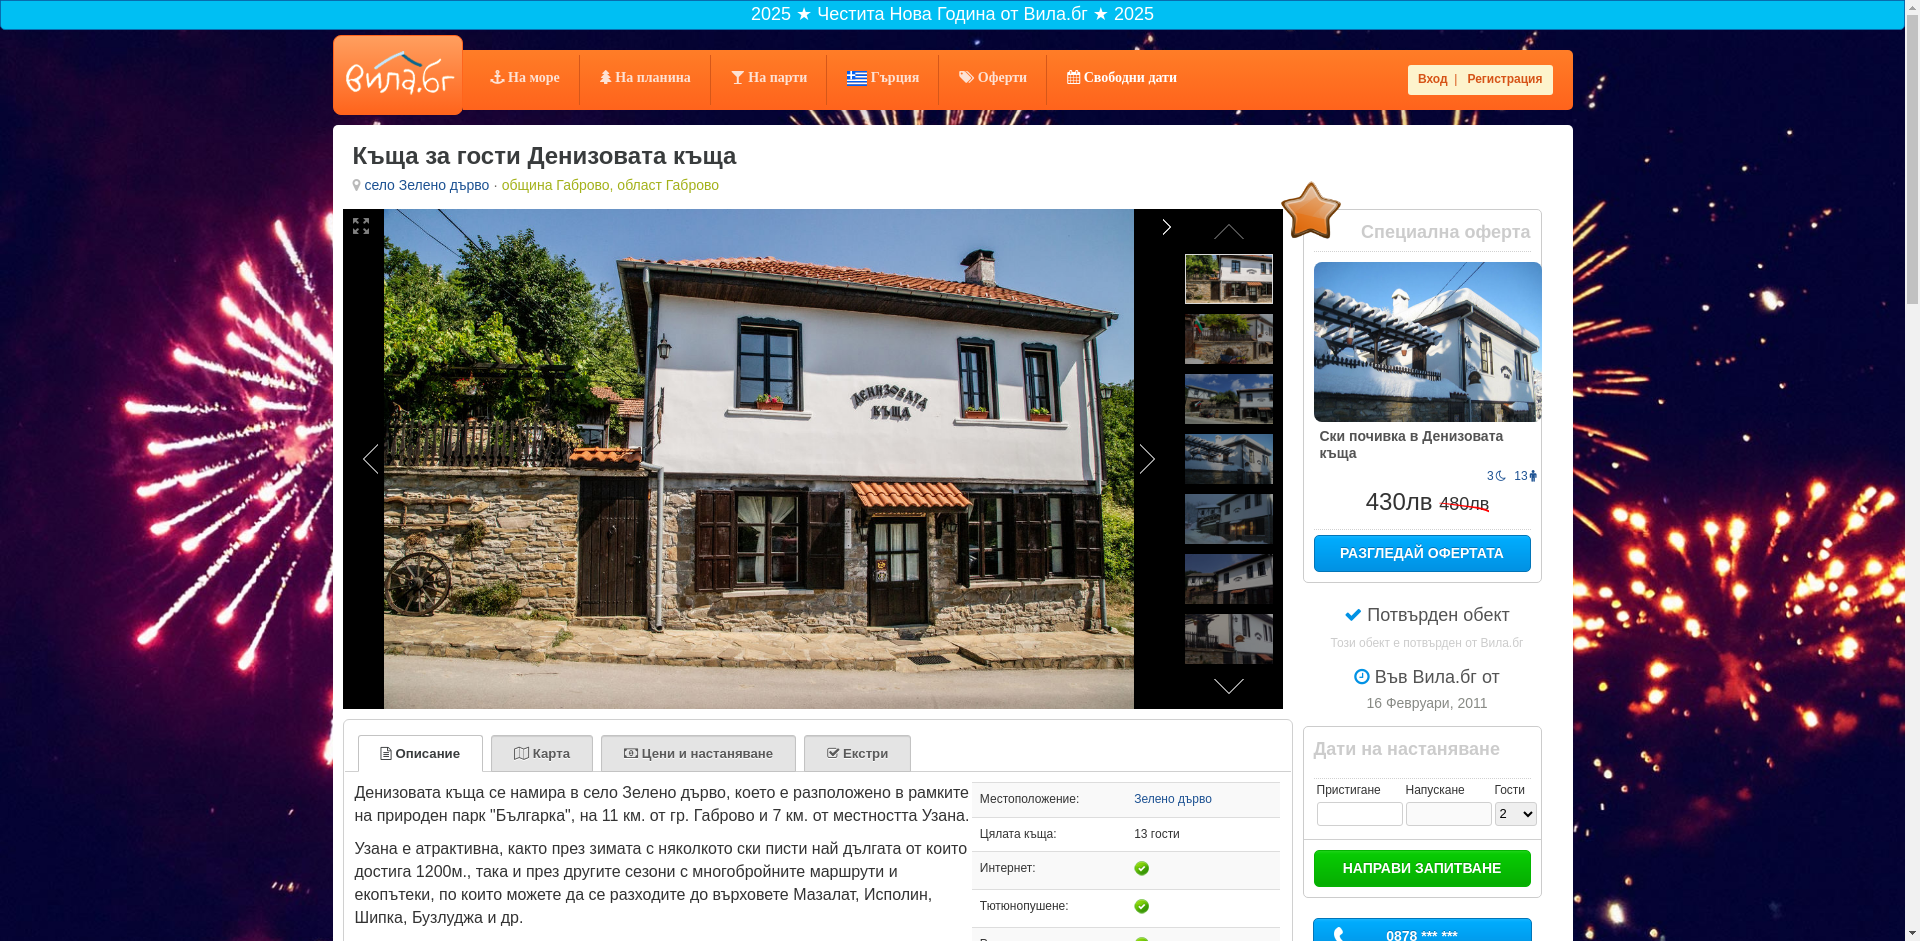The image size is (1920, 941).
Task: Click the Напускане date field
Action: (x=1448, y=814)
